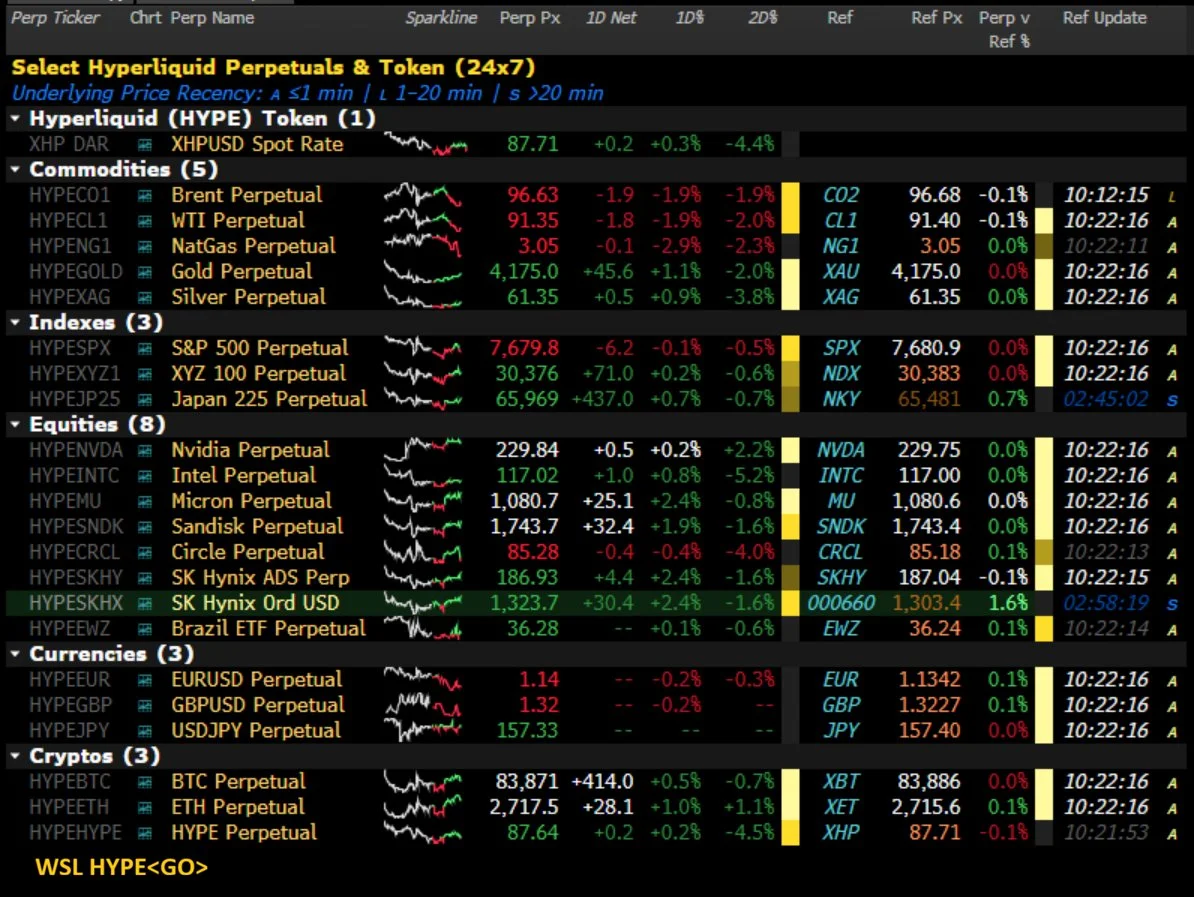Click Japan 225 Perp Px 65,969
1194x897 pixels.
coord(527,400)
